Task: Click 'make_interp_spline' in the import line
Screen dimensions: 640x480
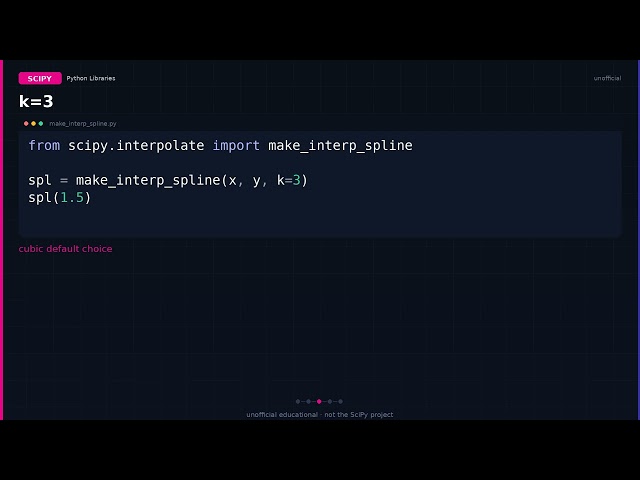Action: 340,146
